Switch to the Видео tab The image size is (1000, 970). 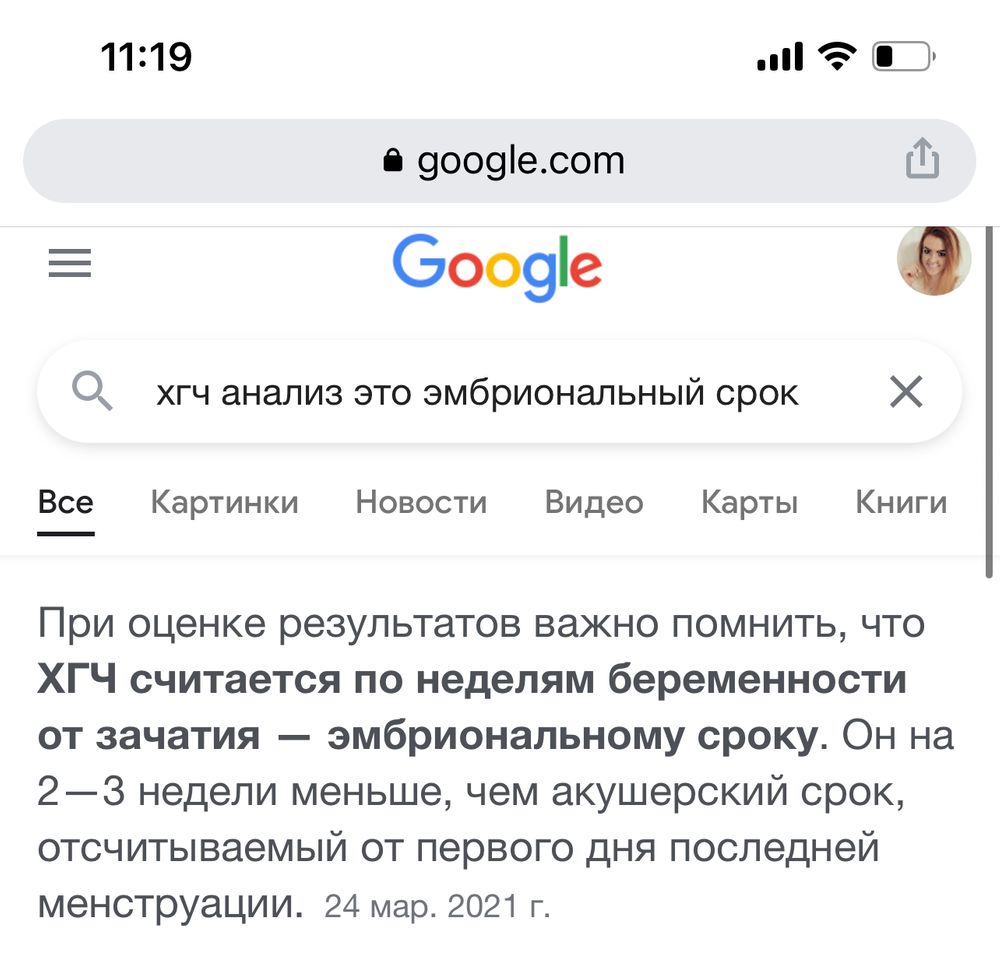594,502
